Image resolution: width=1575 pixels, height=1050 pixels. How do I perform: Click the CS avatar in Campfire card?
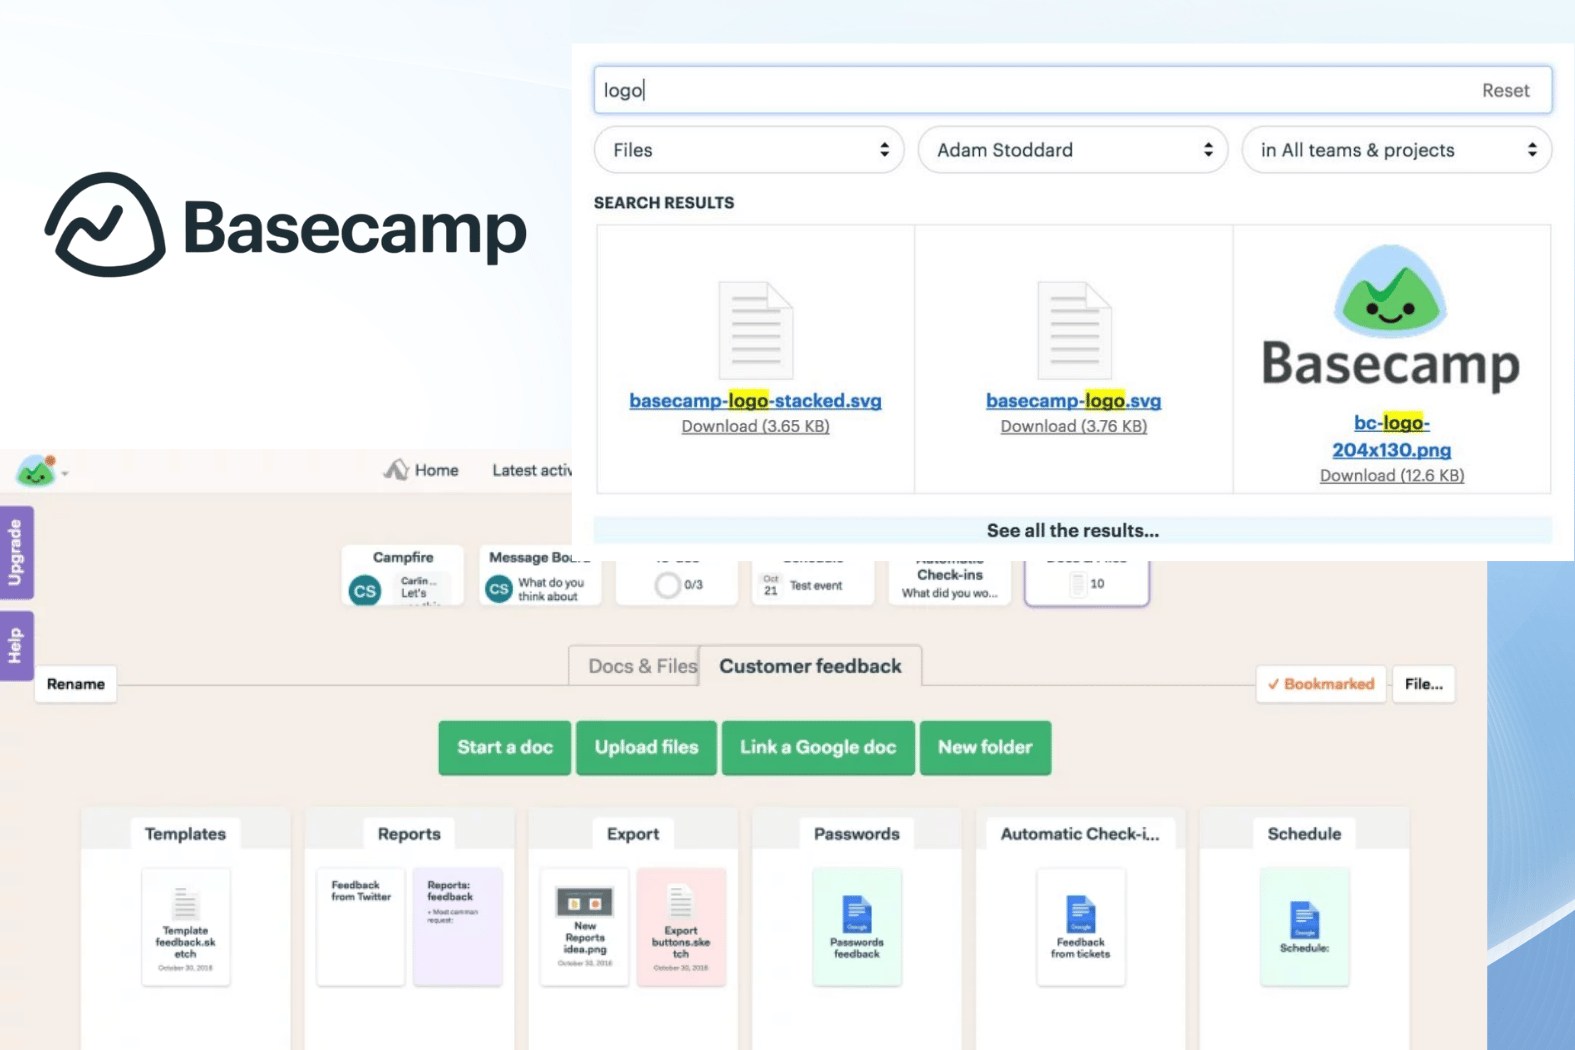(365, 590)
